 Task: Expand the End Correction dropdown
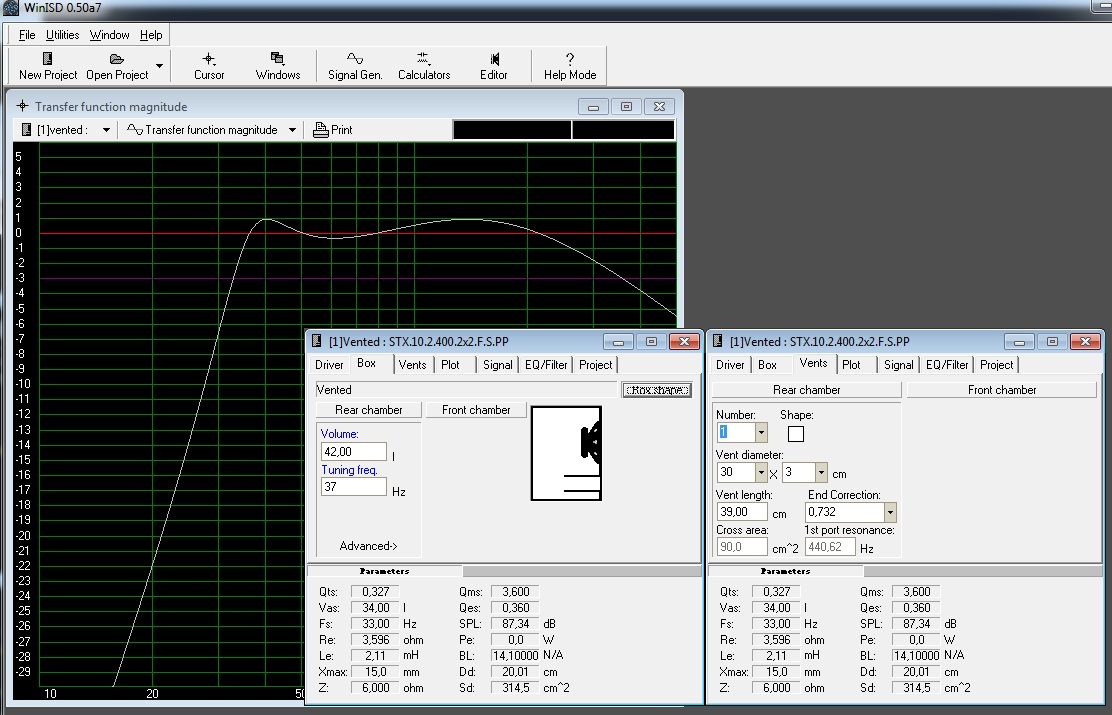coord(890,513)
